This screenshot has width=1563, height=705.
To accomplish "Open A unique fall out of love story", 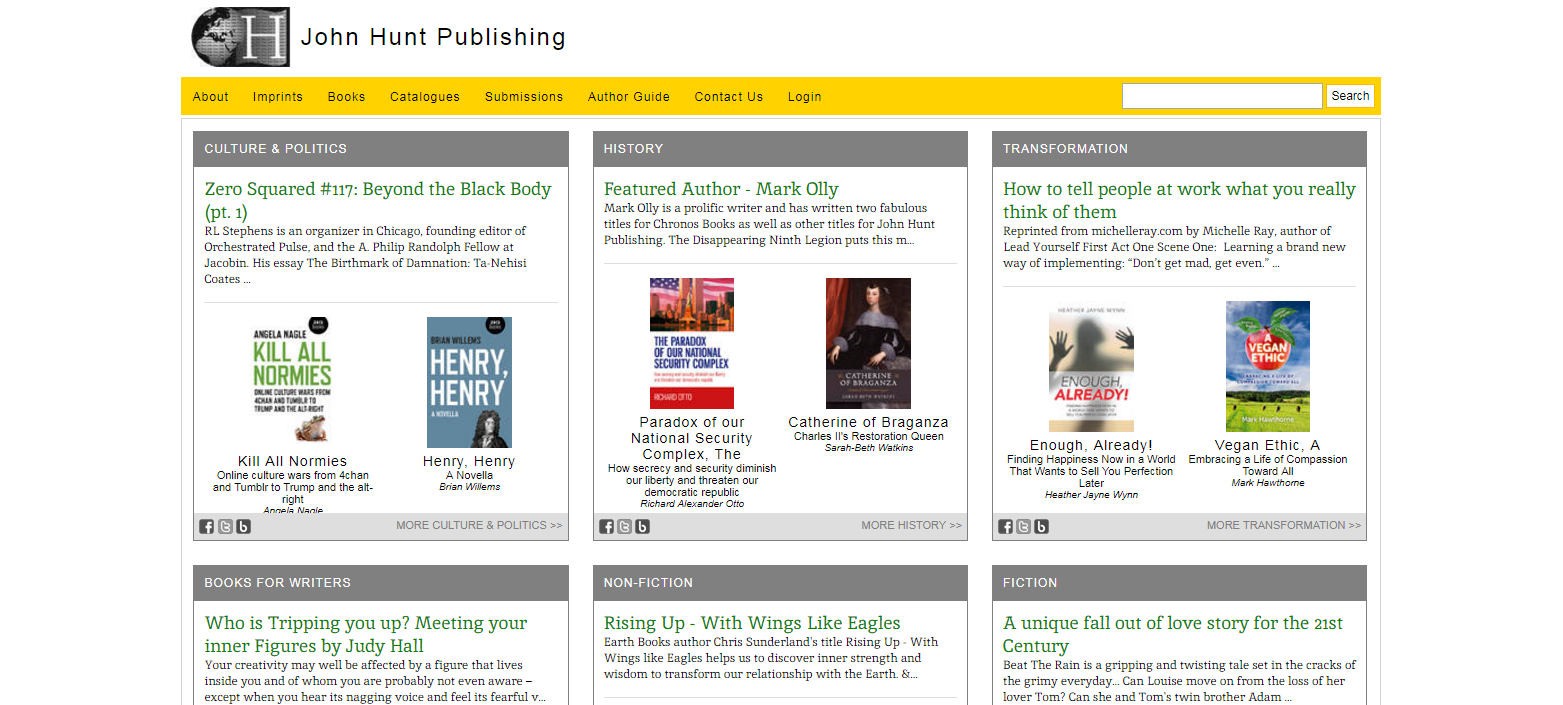I will click(1173, 634).
